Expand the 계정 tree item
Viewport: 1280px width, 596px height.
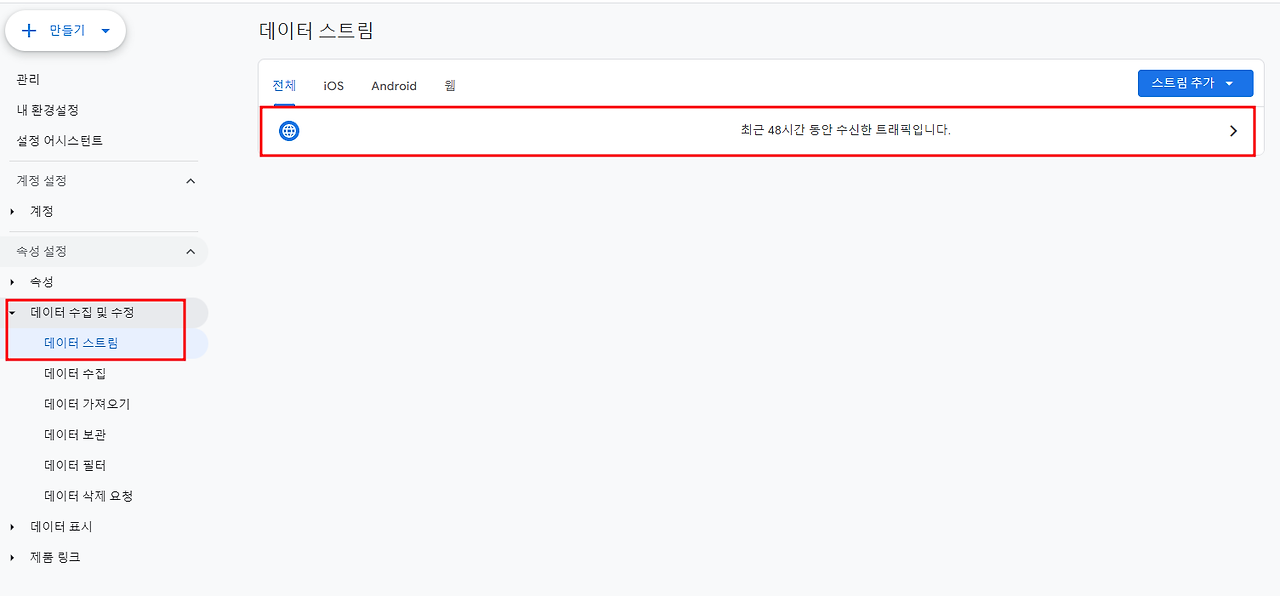point(10,211)
